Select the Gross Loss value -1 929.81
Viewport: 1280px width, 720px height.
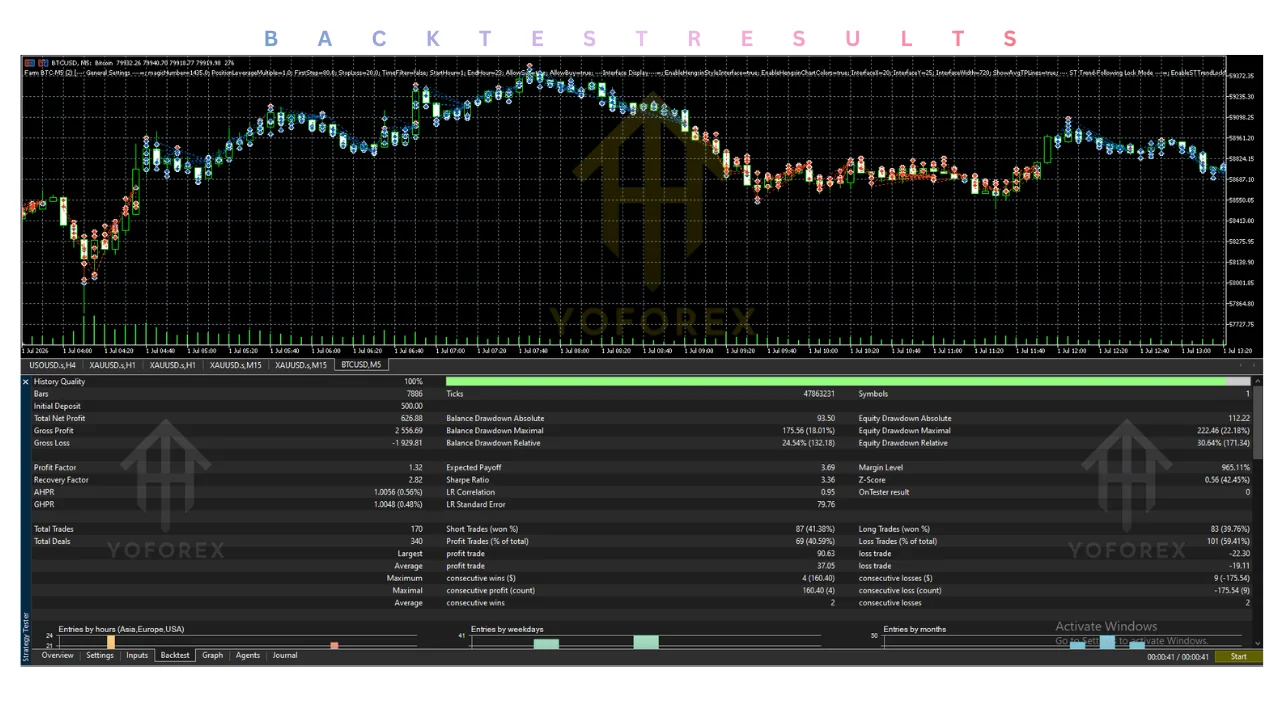click(x=407, y=443)
